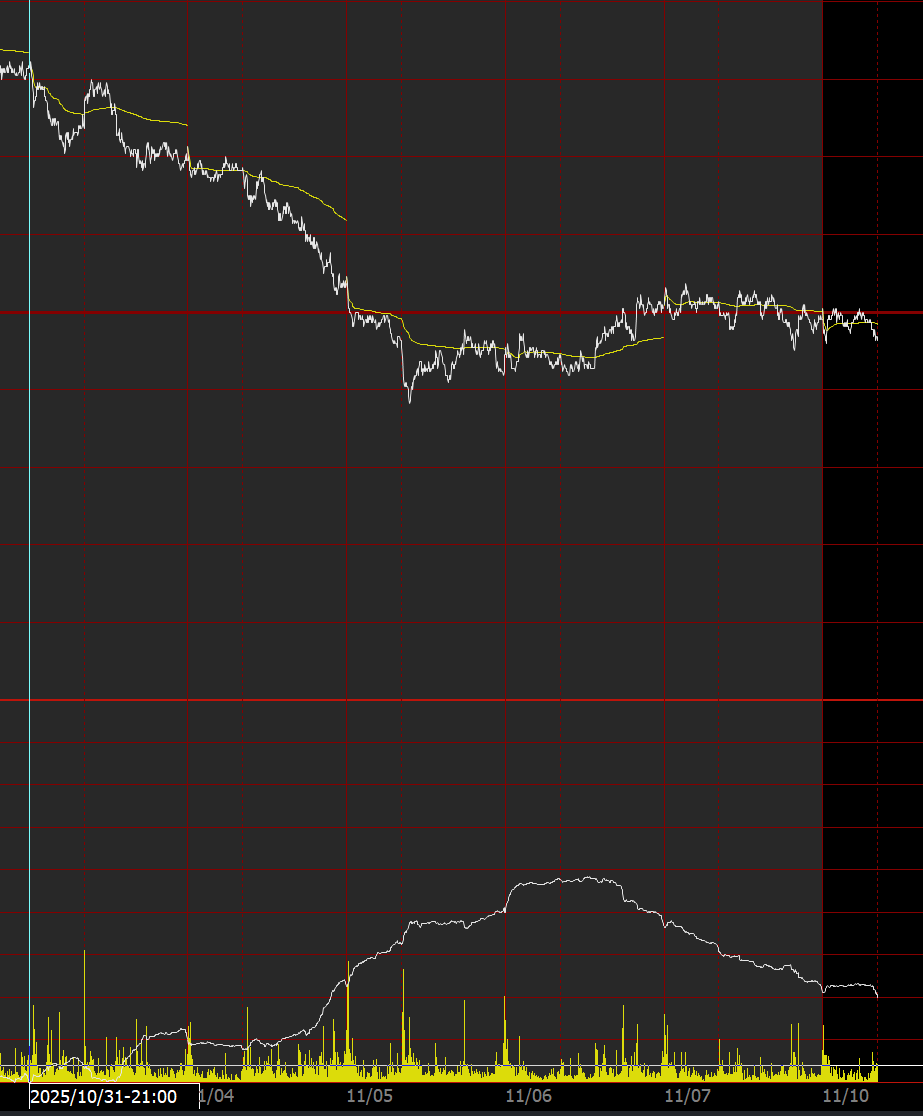Click the right end of white price line
Screen dimensions: 923x1116
pos(877,340)
